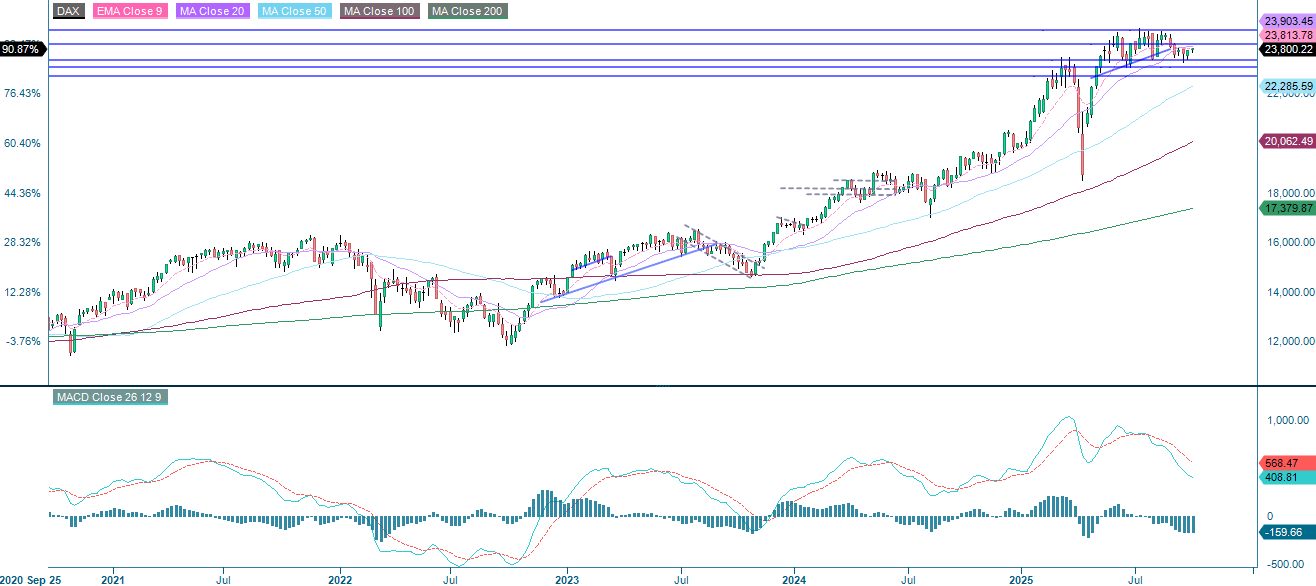Click the 90.87% Fibonacci level label
1316x586 pixels.
22,46
